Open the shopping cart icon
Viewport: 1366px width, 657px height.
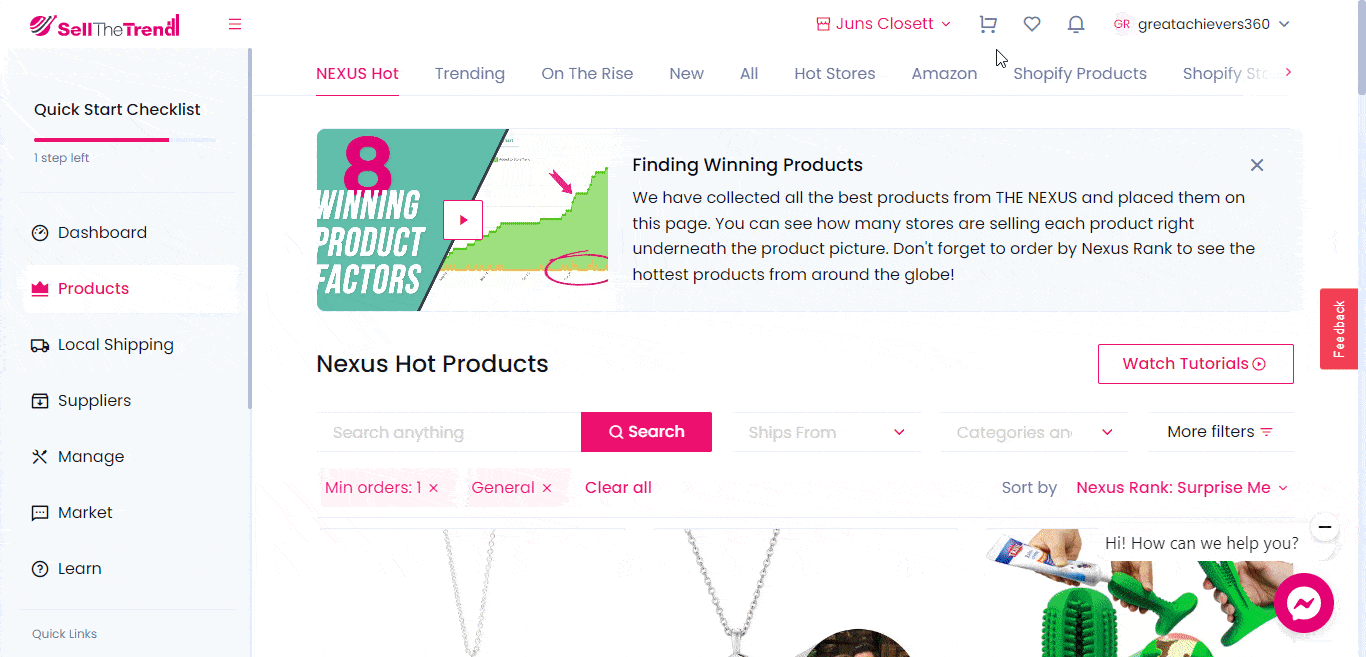tap(988, 24)
